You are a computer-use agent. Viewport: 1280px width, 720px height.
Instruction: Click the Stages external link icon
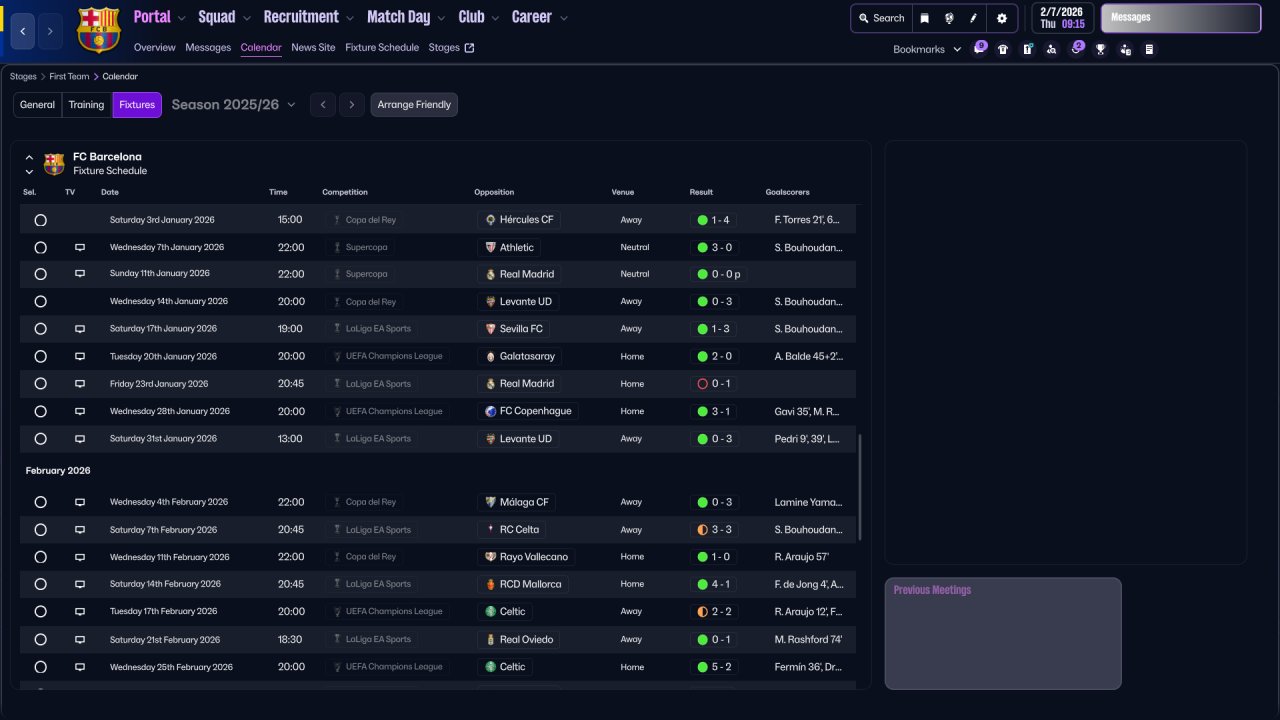(x=470, y=47)
